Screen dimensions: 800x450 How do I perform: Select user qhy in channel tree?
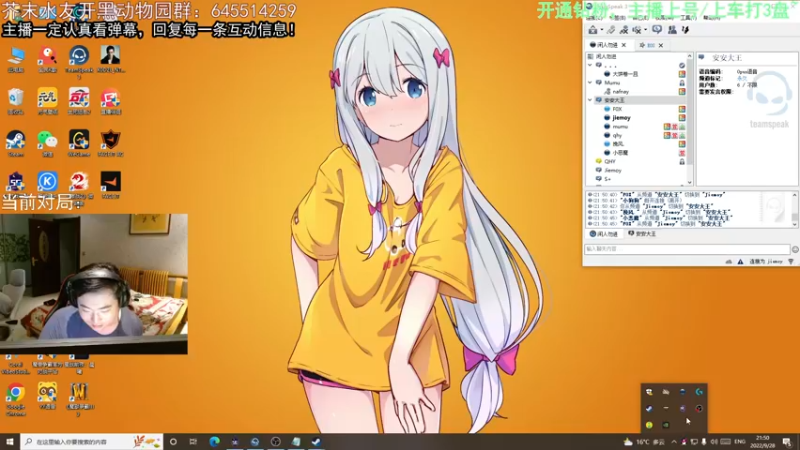(x=617, y=135)
